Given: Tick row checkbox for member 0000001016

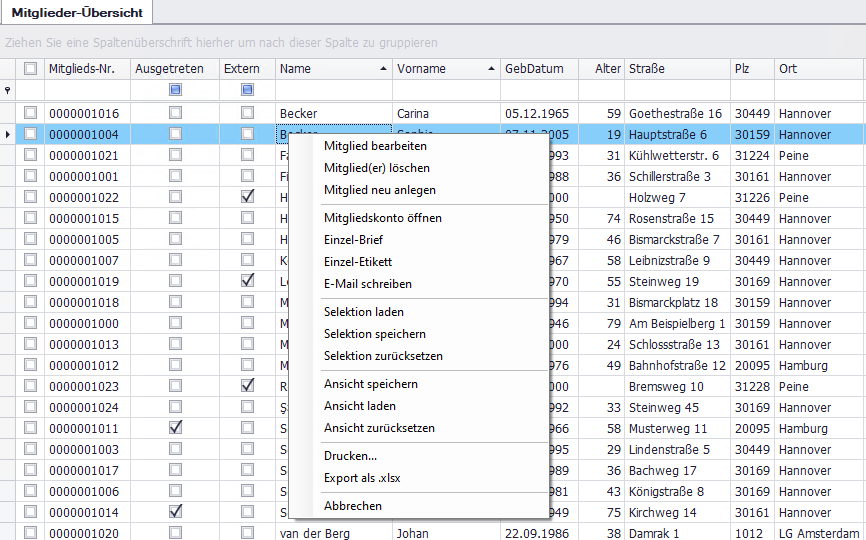Looking at the screenshot, I should coord(30,113).
